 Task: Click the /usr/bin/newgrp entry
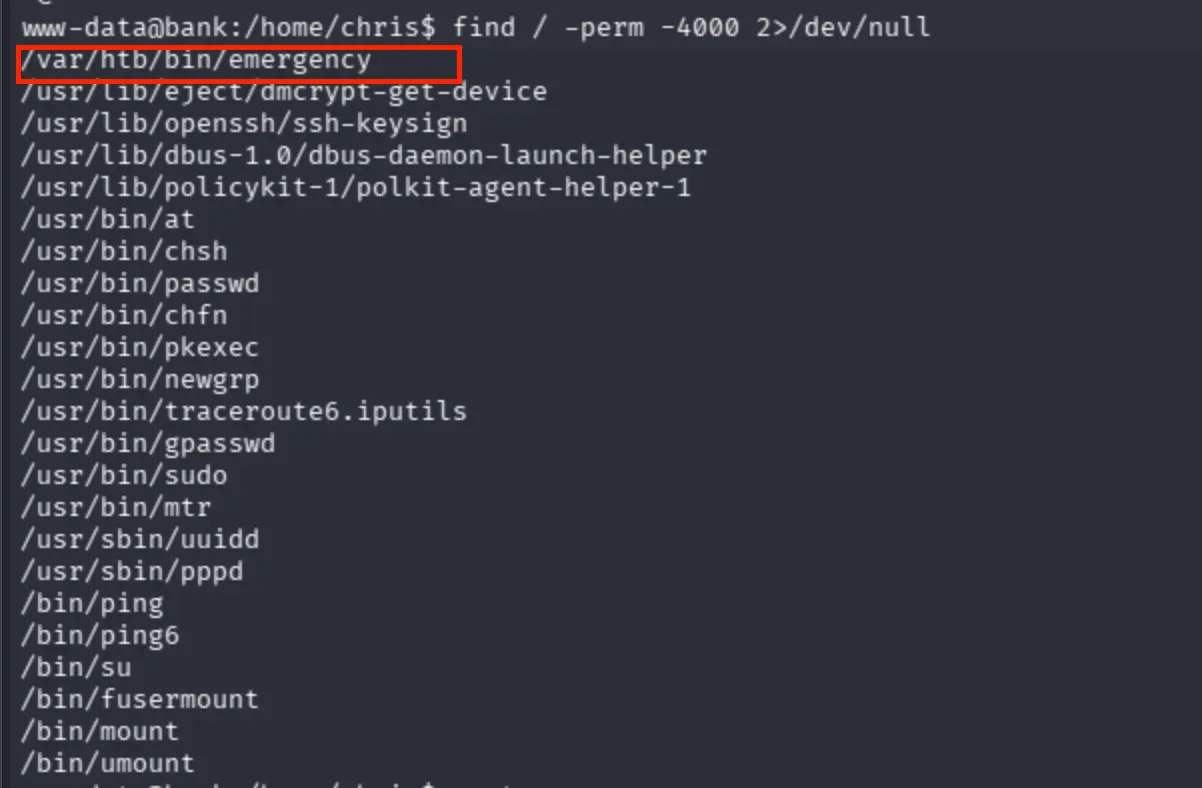(x=140, y=379)
